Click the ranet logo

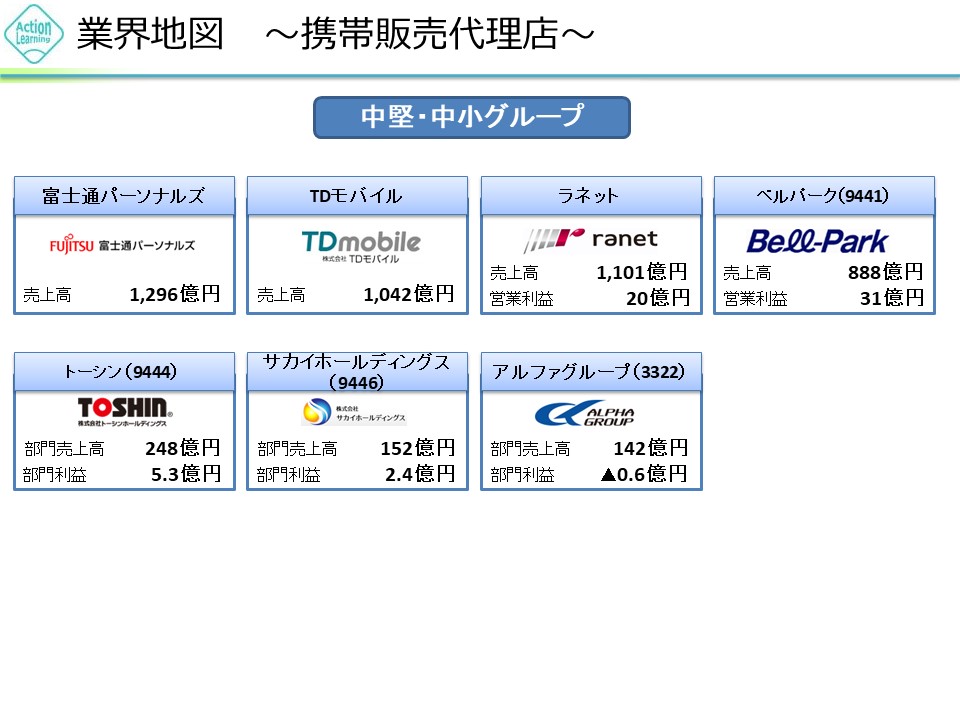(x=590, y=240)
